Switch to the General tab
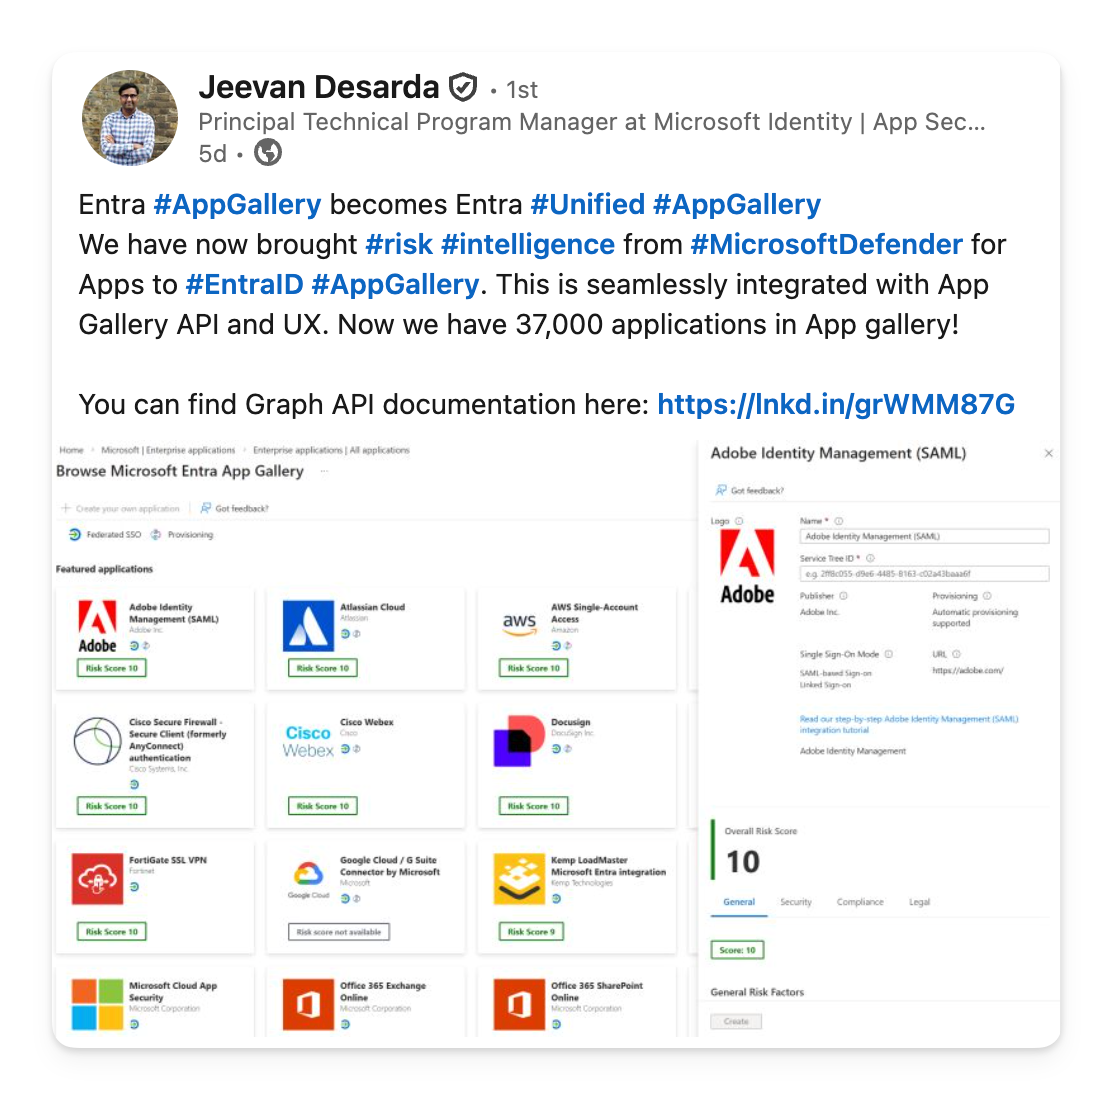This screenshot has width=1114, height=1100. (x=739, y=902)
